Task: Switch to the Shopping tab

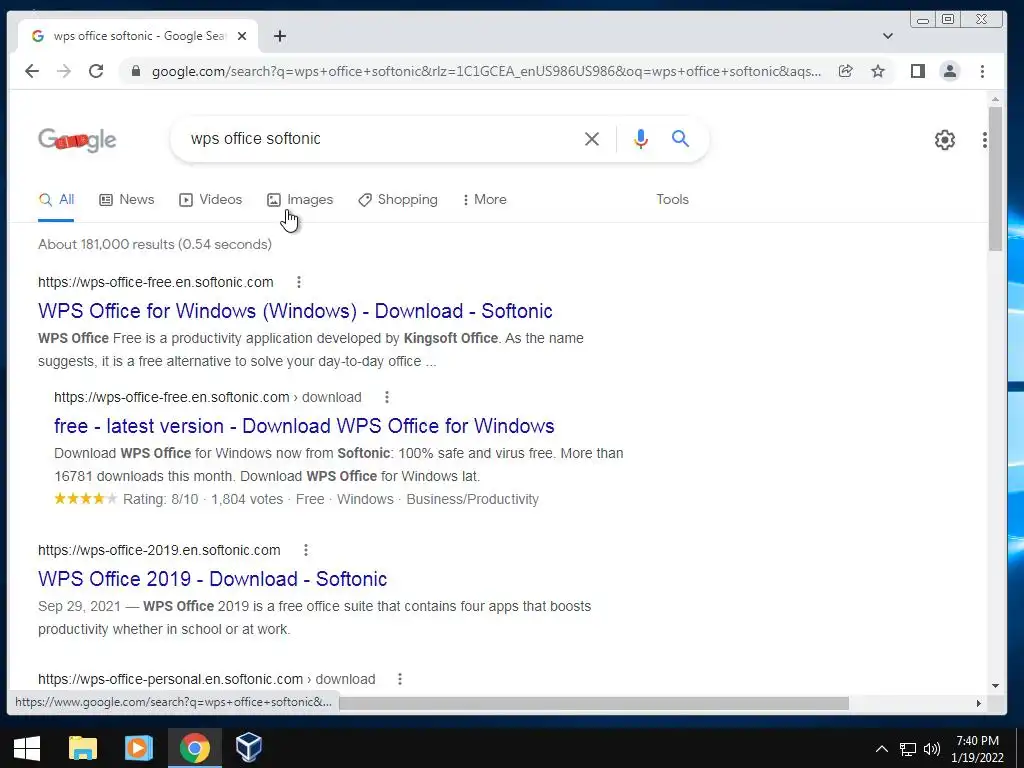Action: point(398,200)
